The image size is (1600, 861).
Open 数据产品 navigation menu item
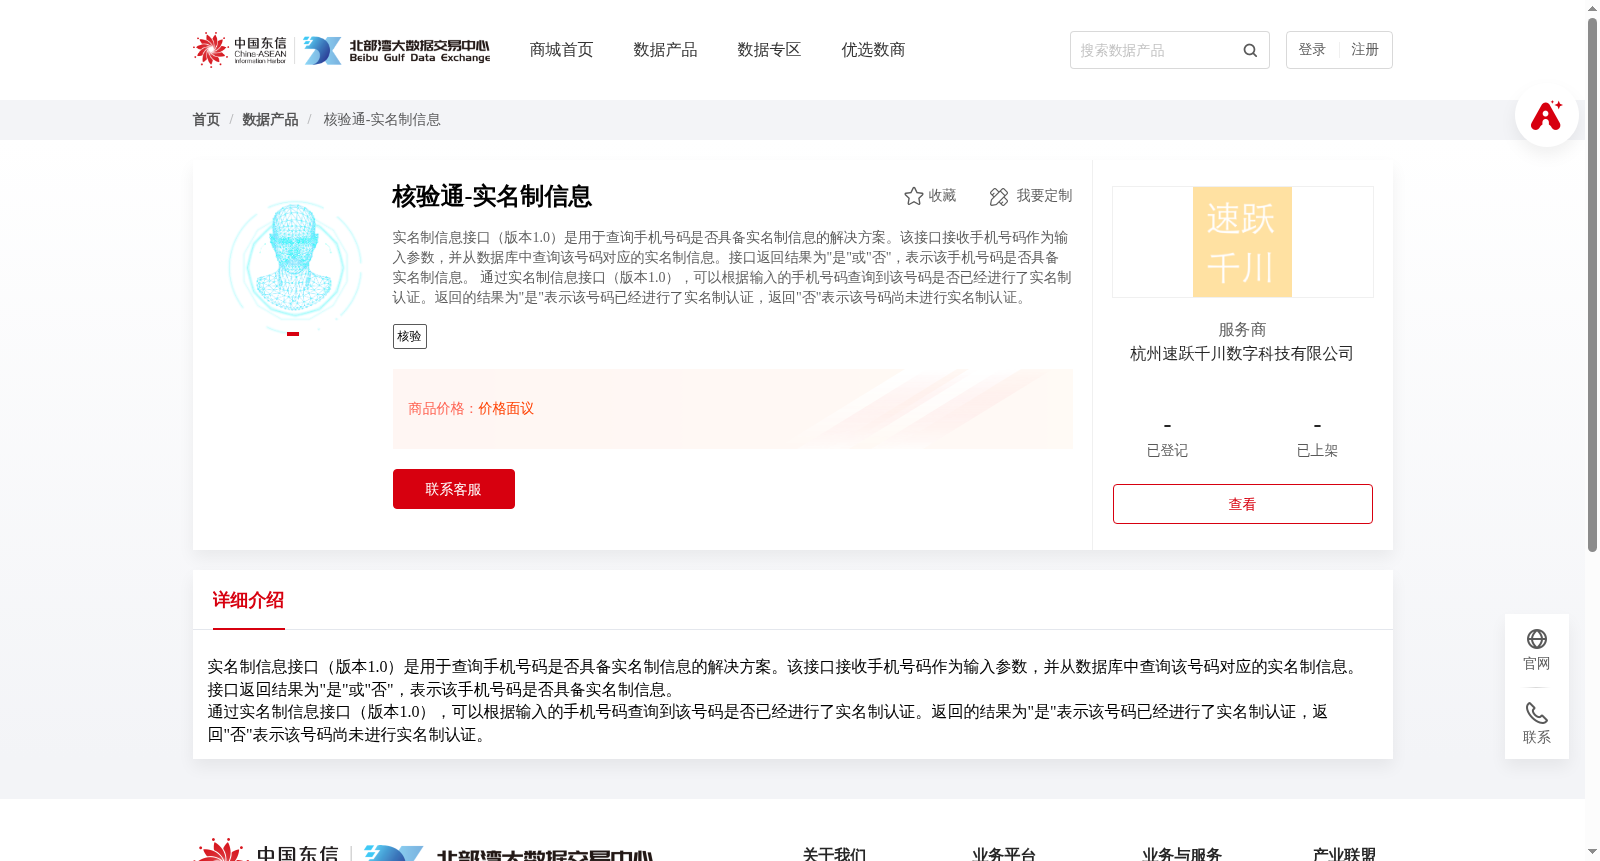tap(665, 50)
